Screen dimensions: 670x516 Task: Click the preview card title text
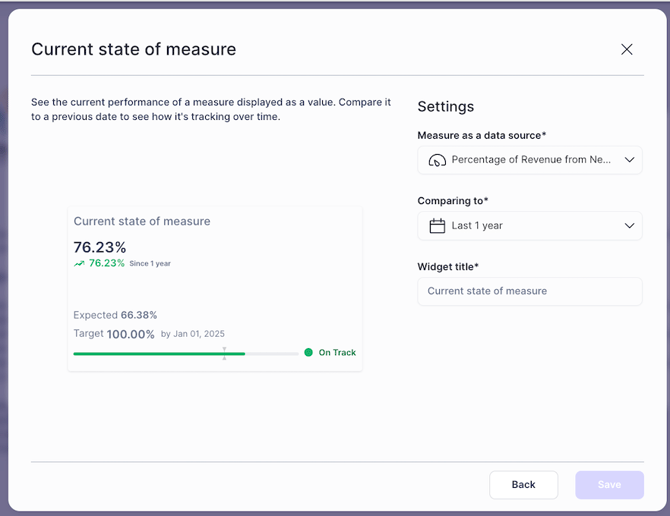[x=142, y=221]
